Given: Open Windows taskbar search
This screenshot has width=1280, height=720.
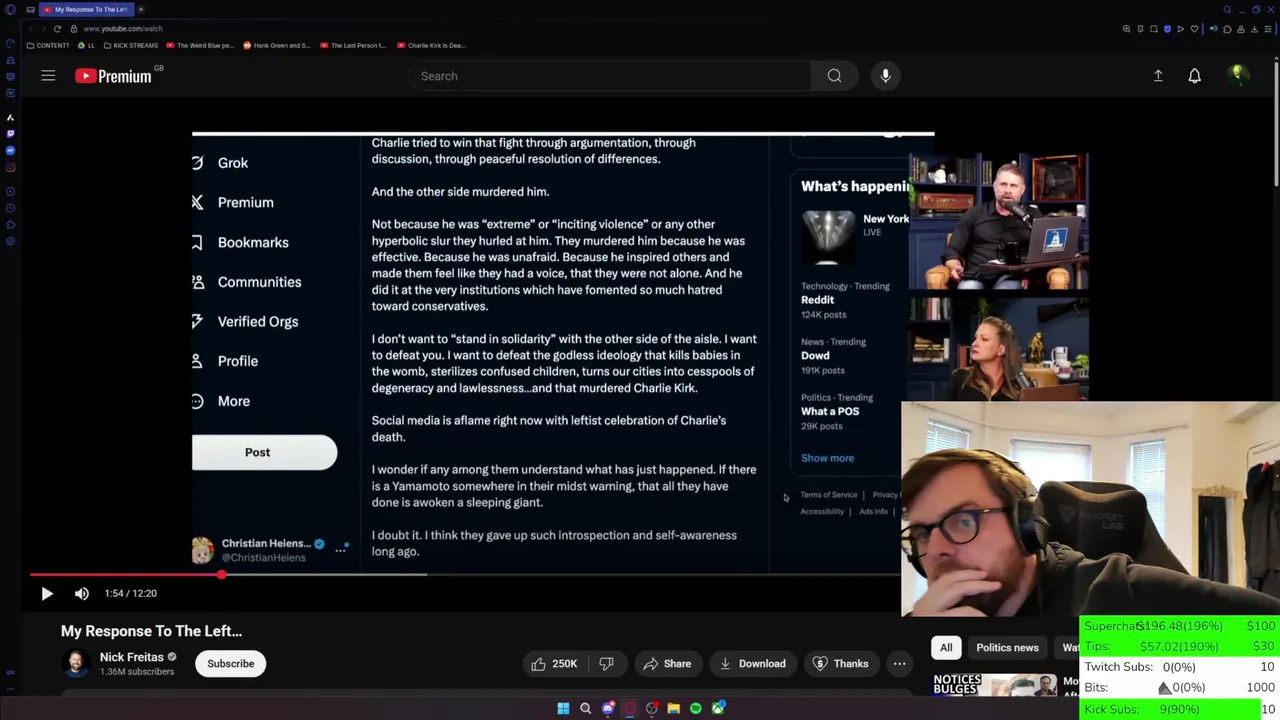Looking at the screenshot, I should (585, 708).
